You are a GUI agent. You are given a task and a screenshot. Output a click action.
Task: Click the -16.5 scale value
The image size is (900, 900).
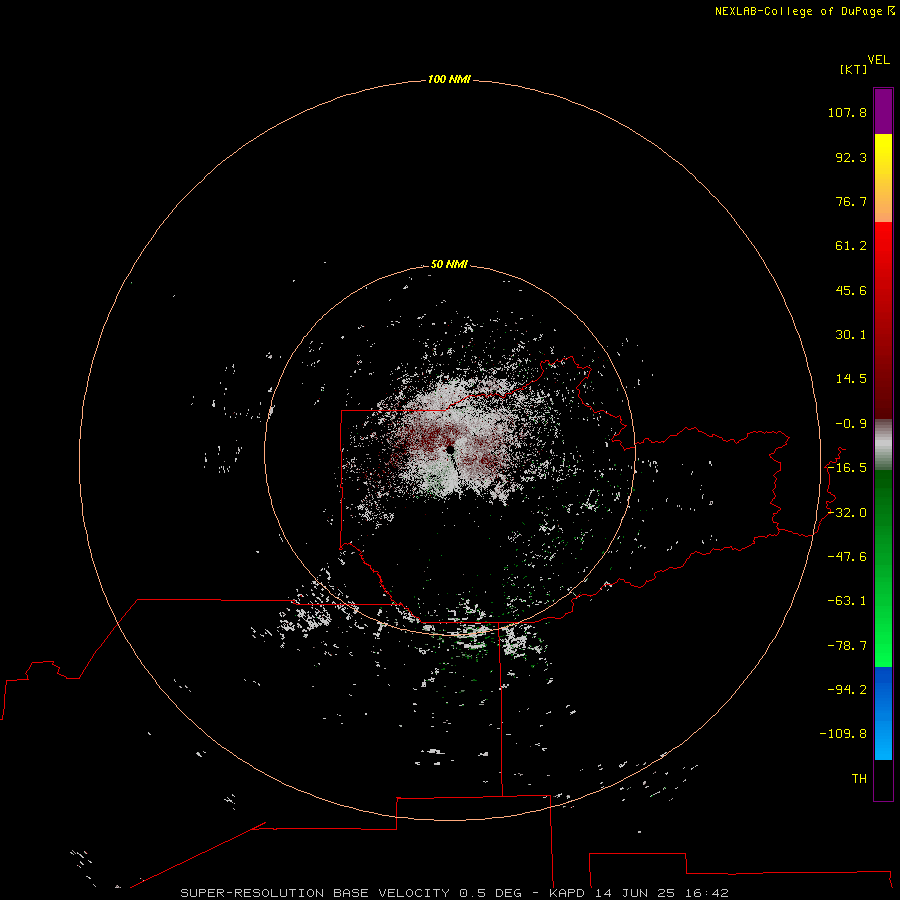point(847,468)
